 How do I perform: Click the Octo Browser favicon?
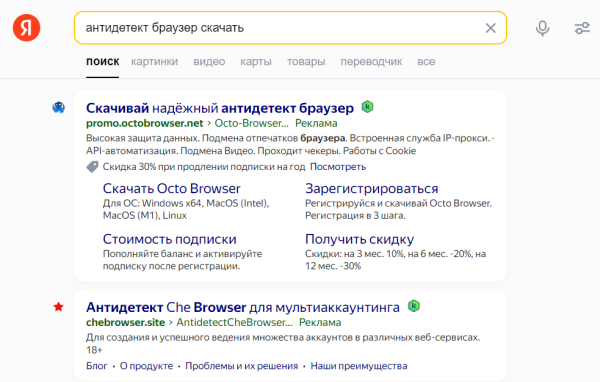pyautogui.click(x=59, y=108)
